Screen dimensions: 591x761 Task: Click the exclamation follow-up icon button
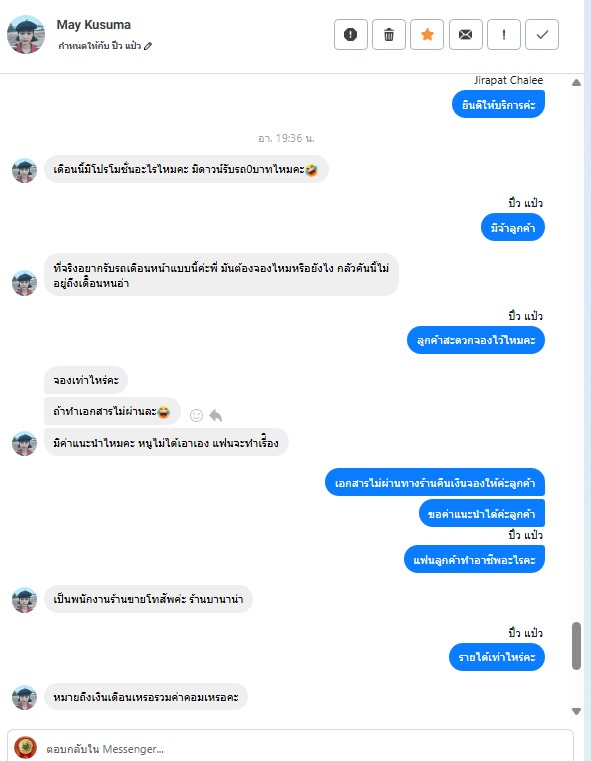[x=504, y=34]
